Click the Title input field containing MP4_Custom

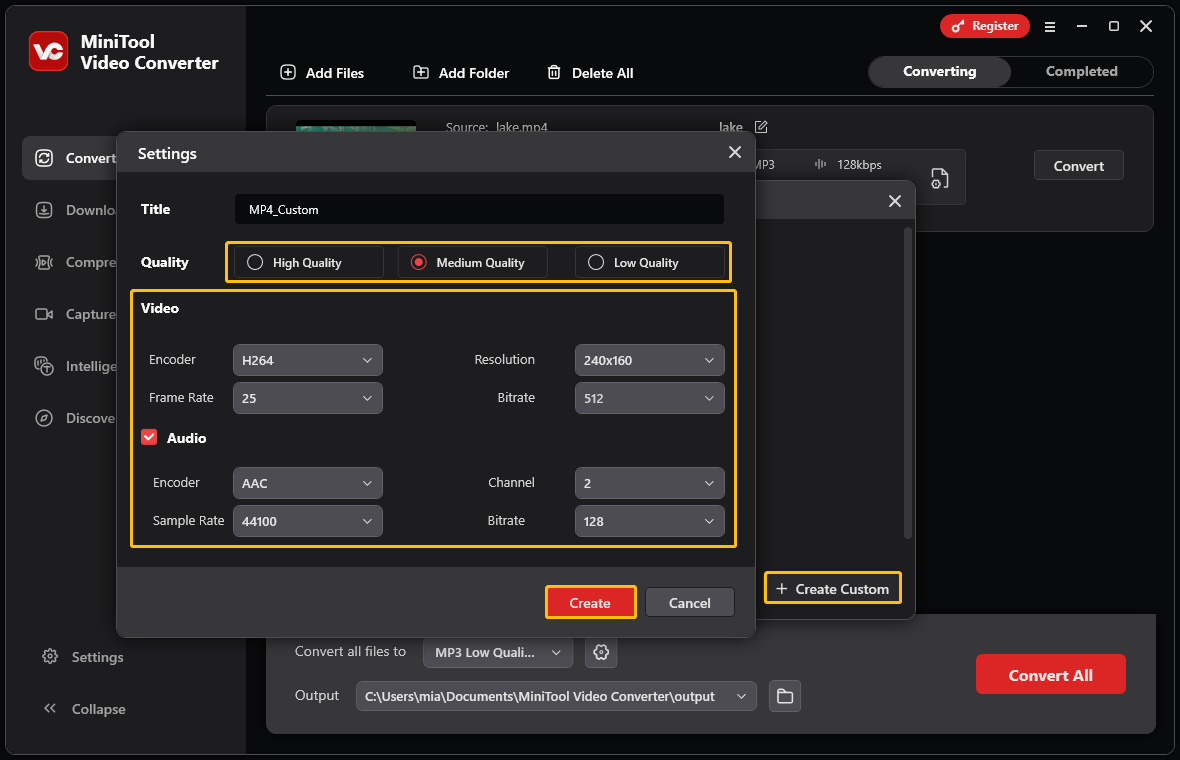[x=478, y=209]
